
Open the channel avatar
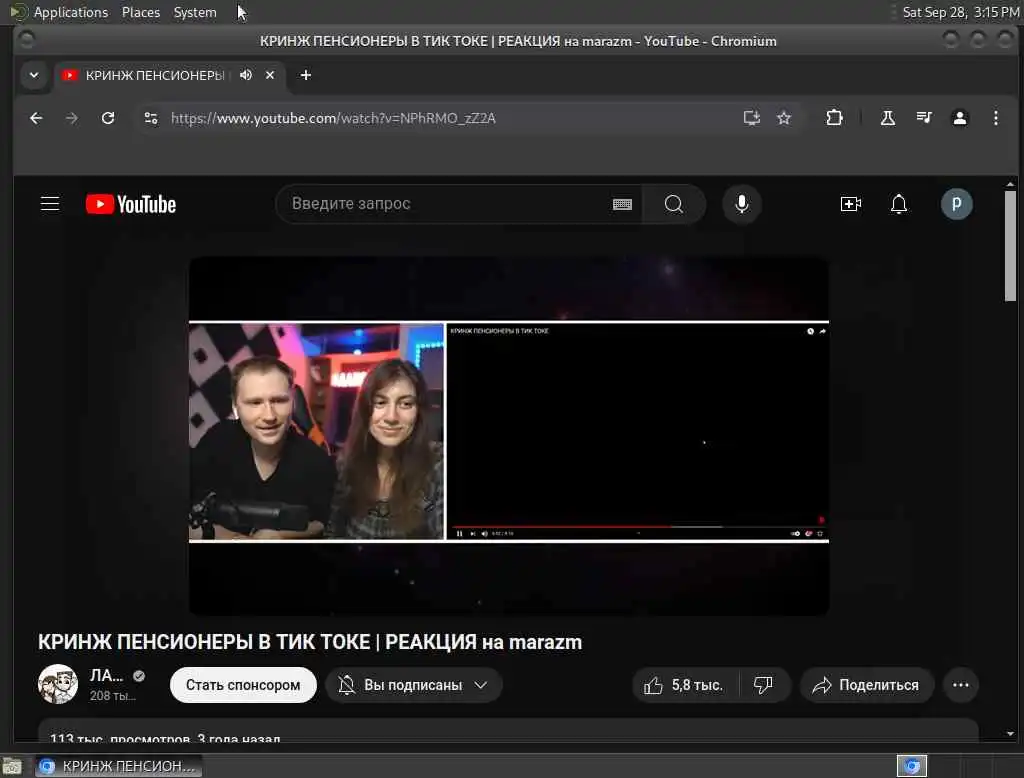(58, 684)
